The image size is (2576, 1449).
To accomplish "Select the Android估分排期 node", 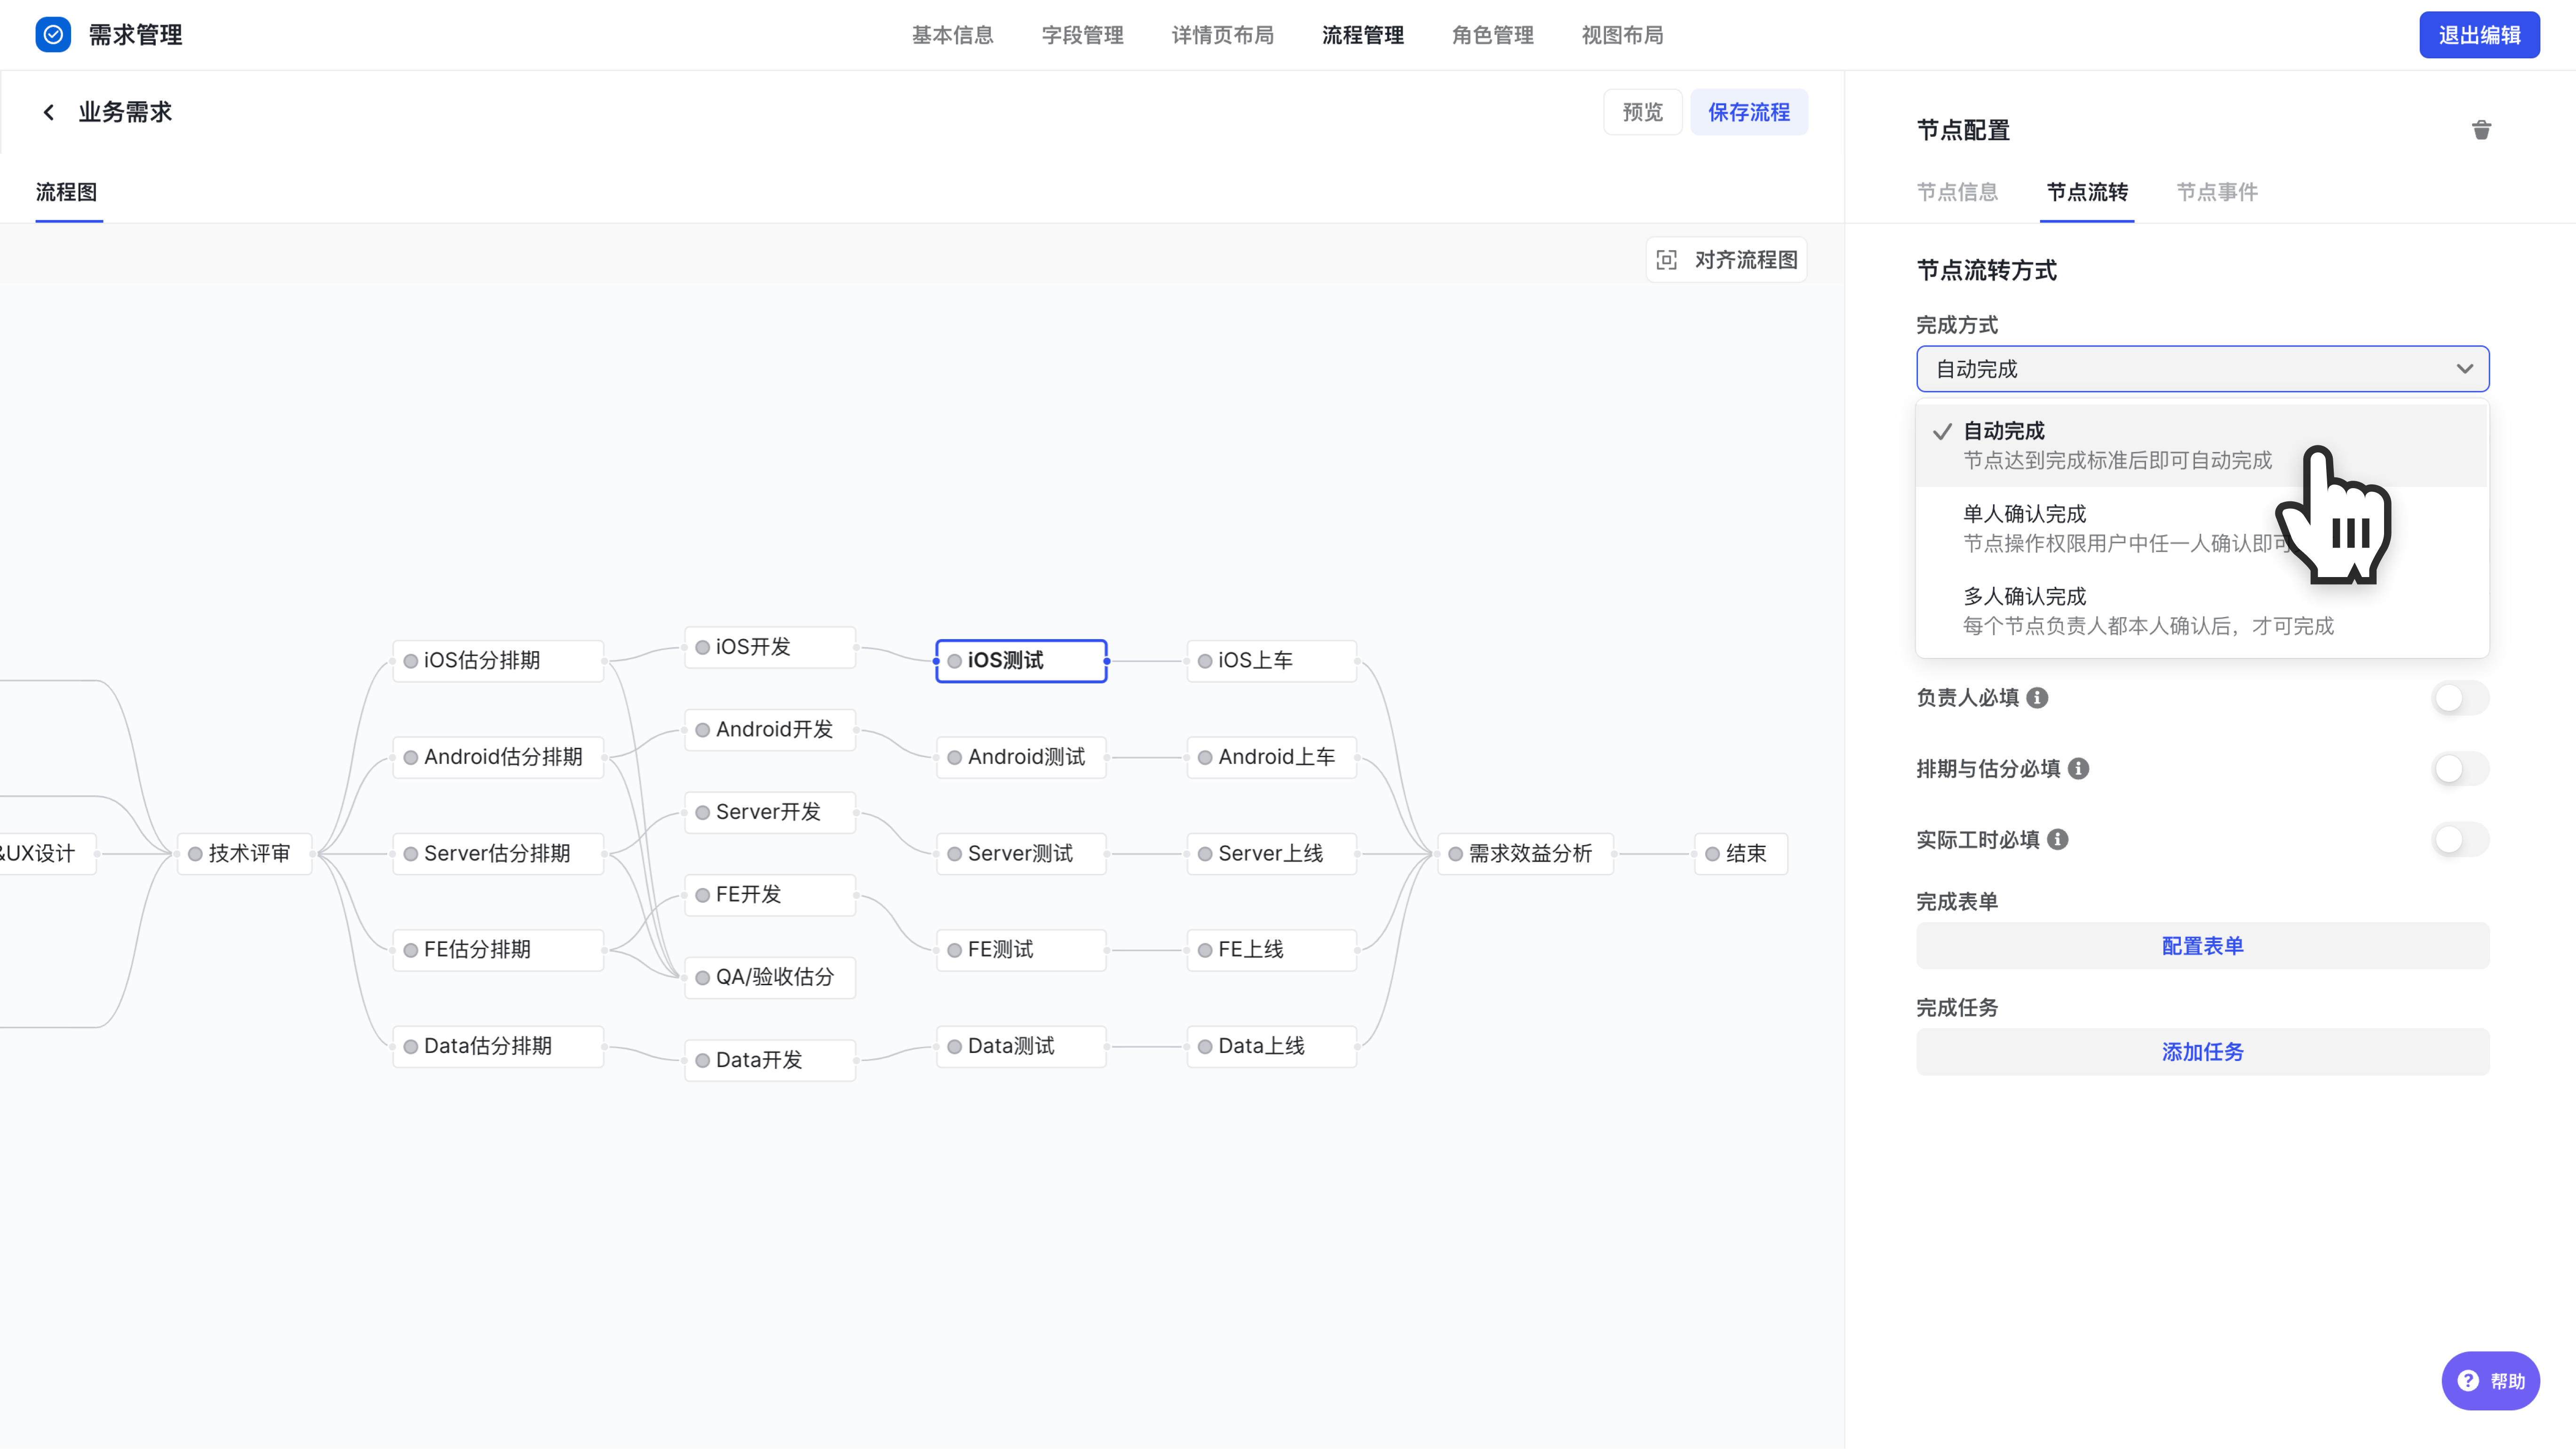I will 498,757.
